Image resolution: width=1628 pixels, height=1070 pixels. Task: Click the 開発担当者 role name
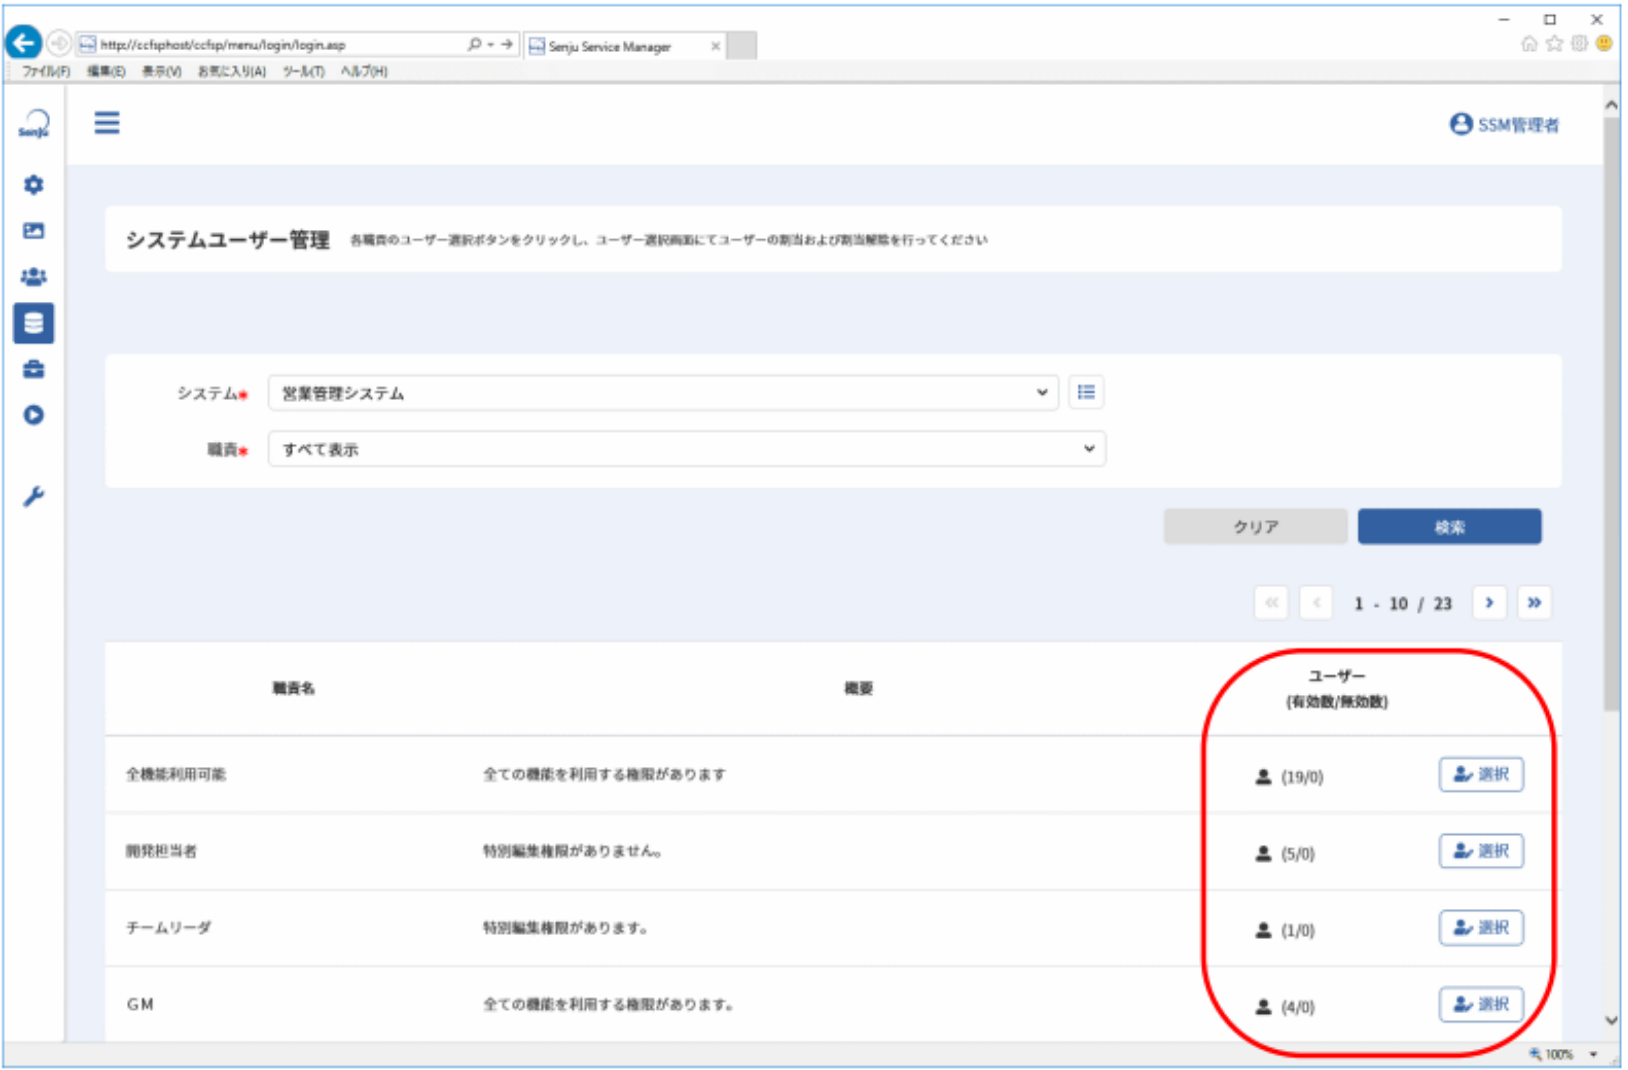(161, 851)
